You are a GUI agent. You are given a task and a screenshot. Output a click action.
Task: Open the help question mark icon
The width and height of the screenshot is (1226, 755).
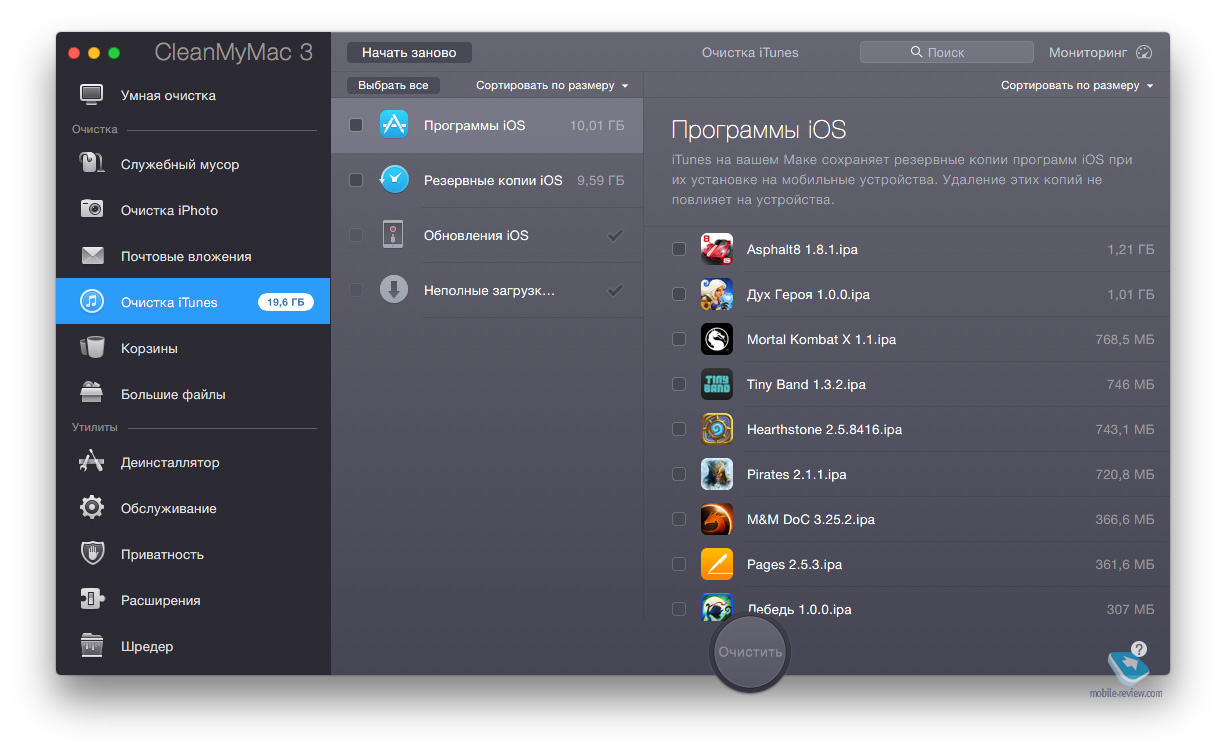point(1138,648)
